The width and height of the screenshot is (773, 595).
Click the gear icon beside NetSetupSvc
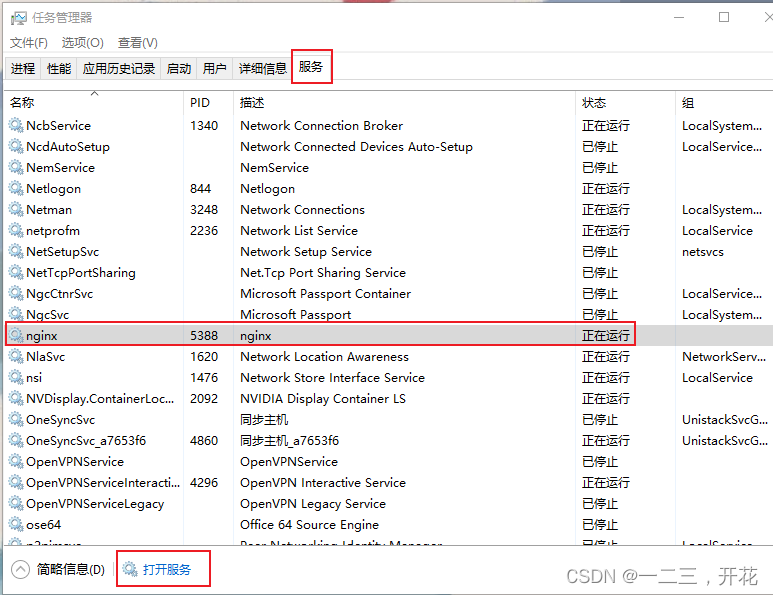point(16,251)
